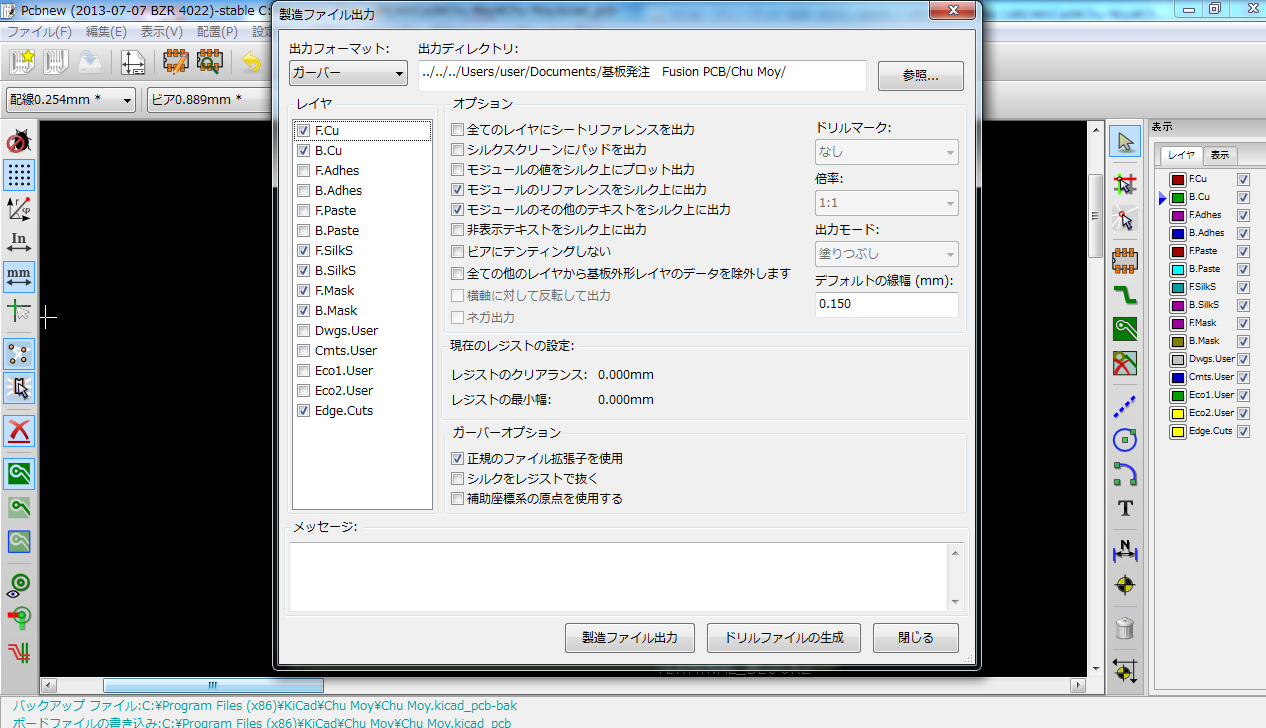Open the module editor icon
Image resolution: width=1266 pixels, height=728 pixels.
click(x=176, y=62)
